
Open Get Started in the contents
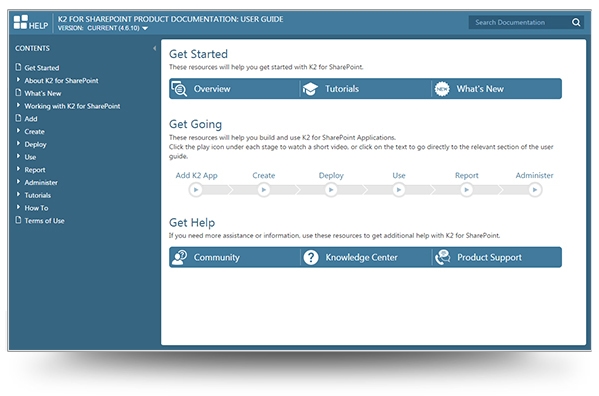pyautogui.click(x=42, y=68)
